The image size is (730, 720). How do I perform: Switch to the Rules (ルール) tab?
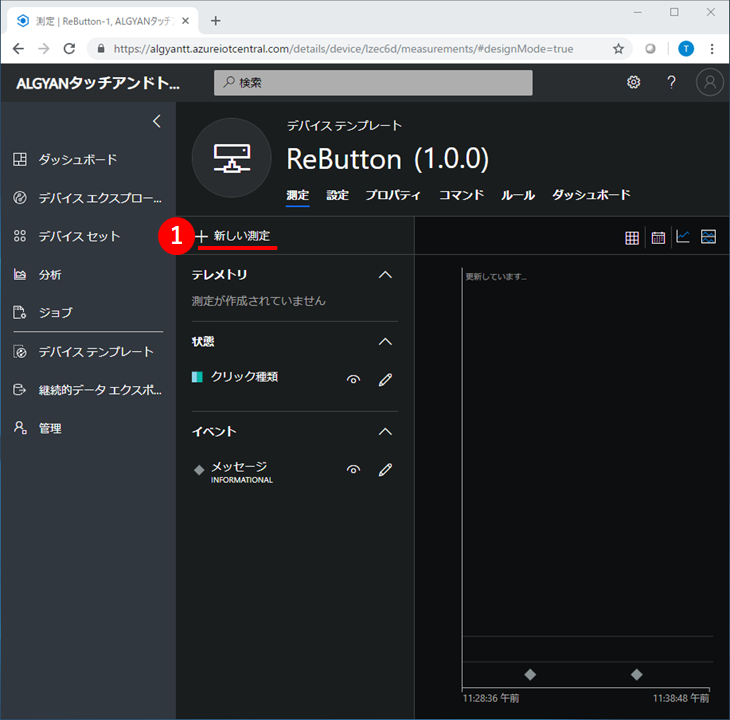pyautogui.click(x=518, y=195)
